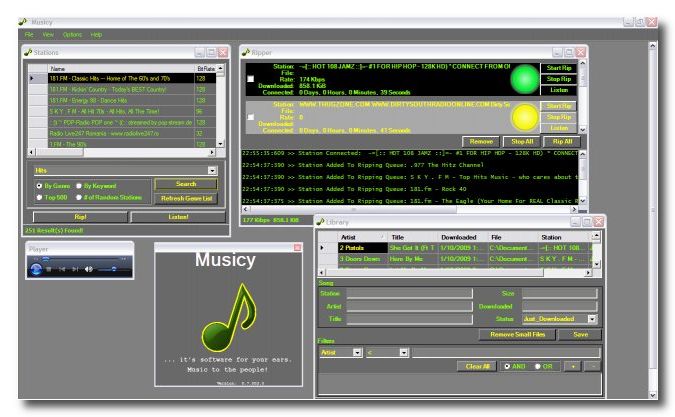Image resolution: width=675 pixels, height=417 pixels.
Task: Mute audio with the Player speaker icon
Action: [89, 269]
